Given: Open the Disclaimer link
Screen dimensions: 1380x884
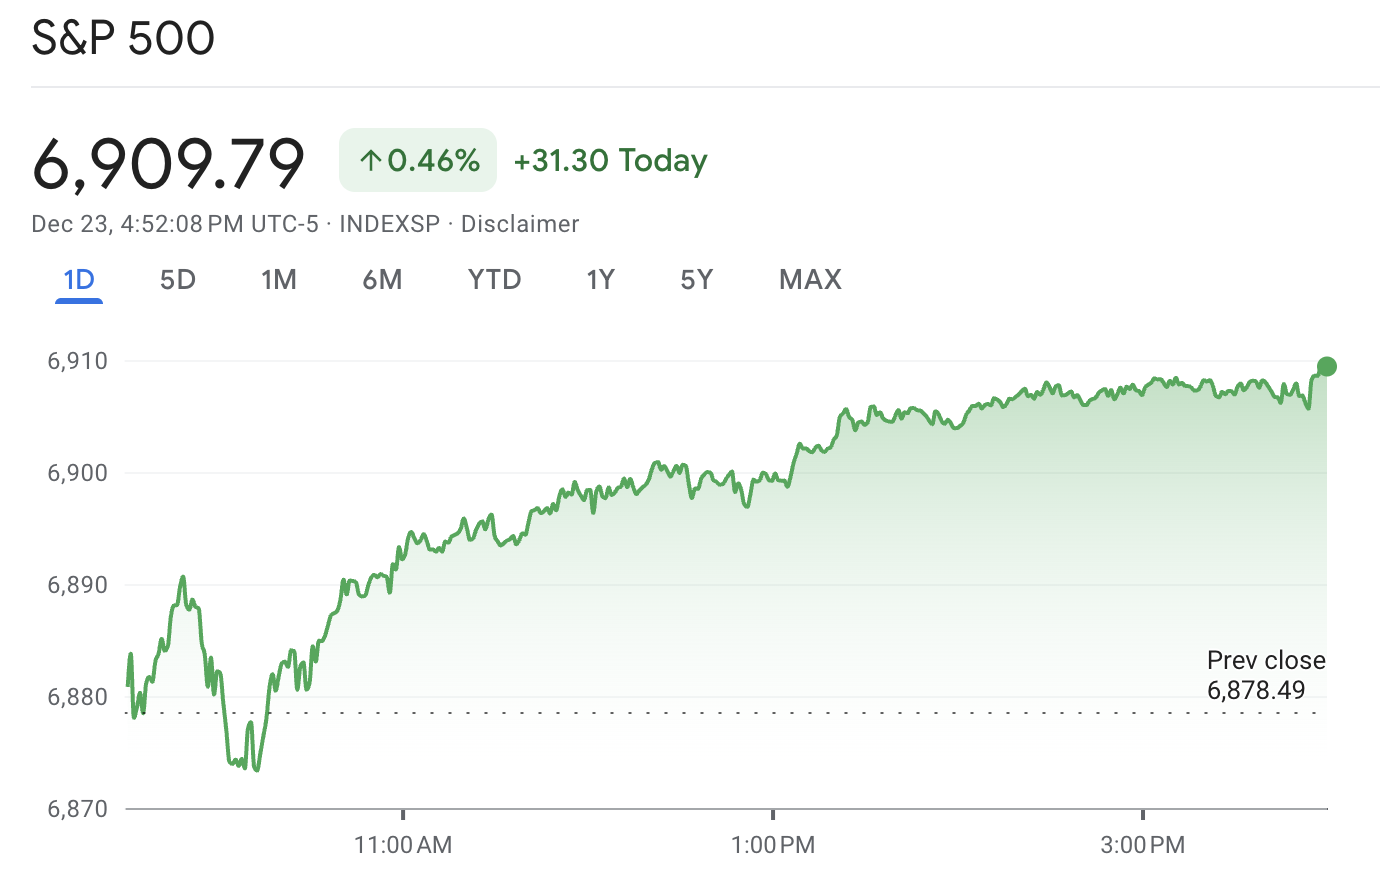Looking at the screenshot, I should (519, 224).
